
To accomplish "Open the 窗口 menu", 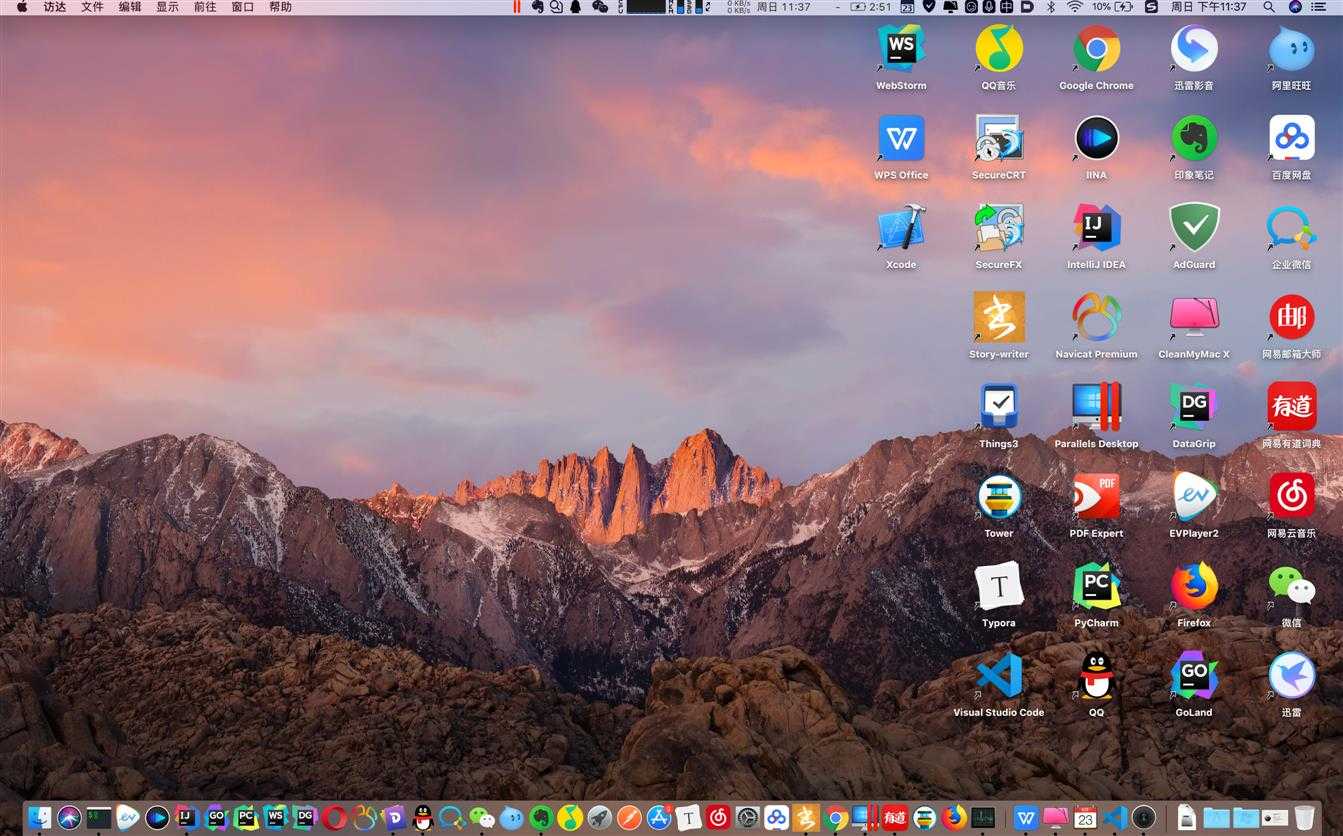I will 242,7.
